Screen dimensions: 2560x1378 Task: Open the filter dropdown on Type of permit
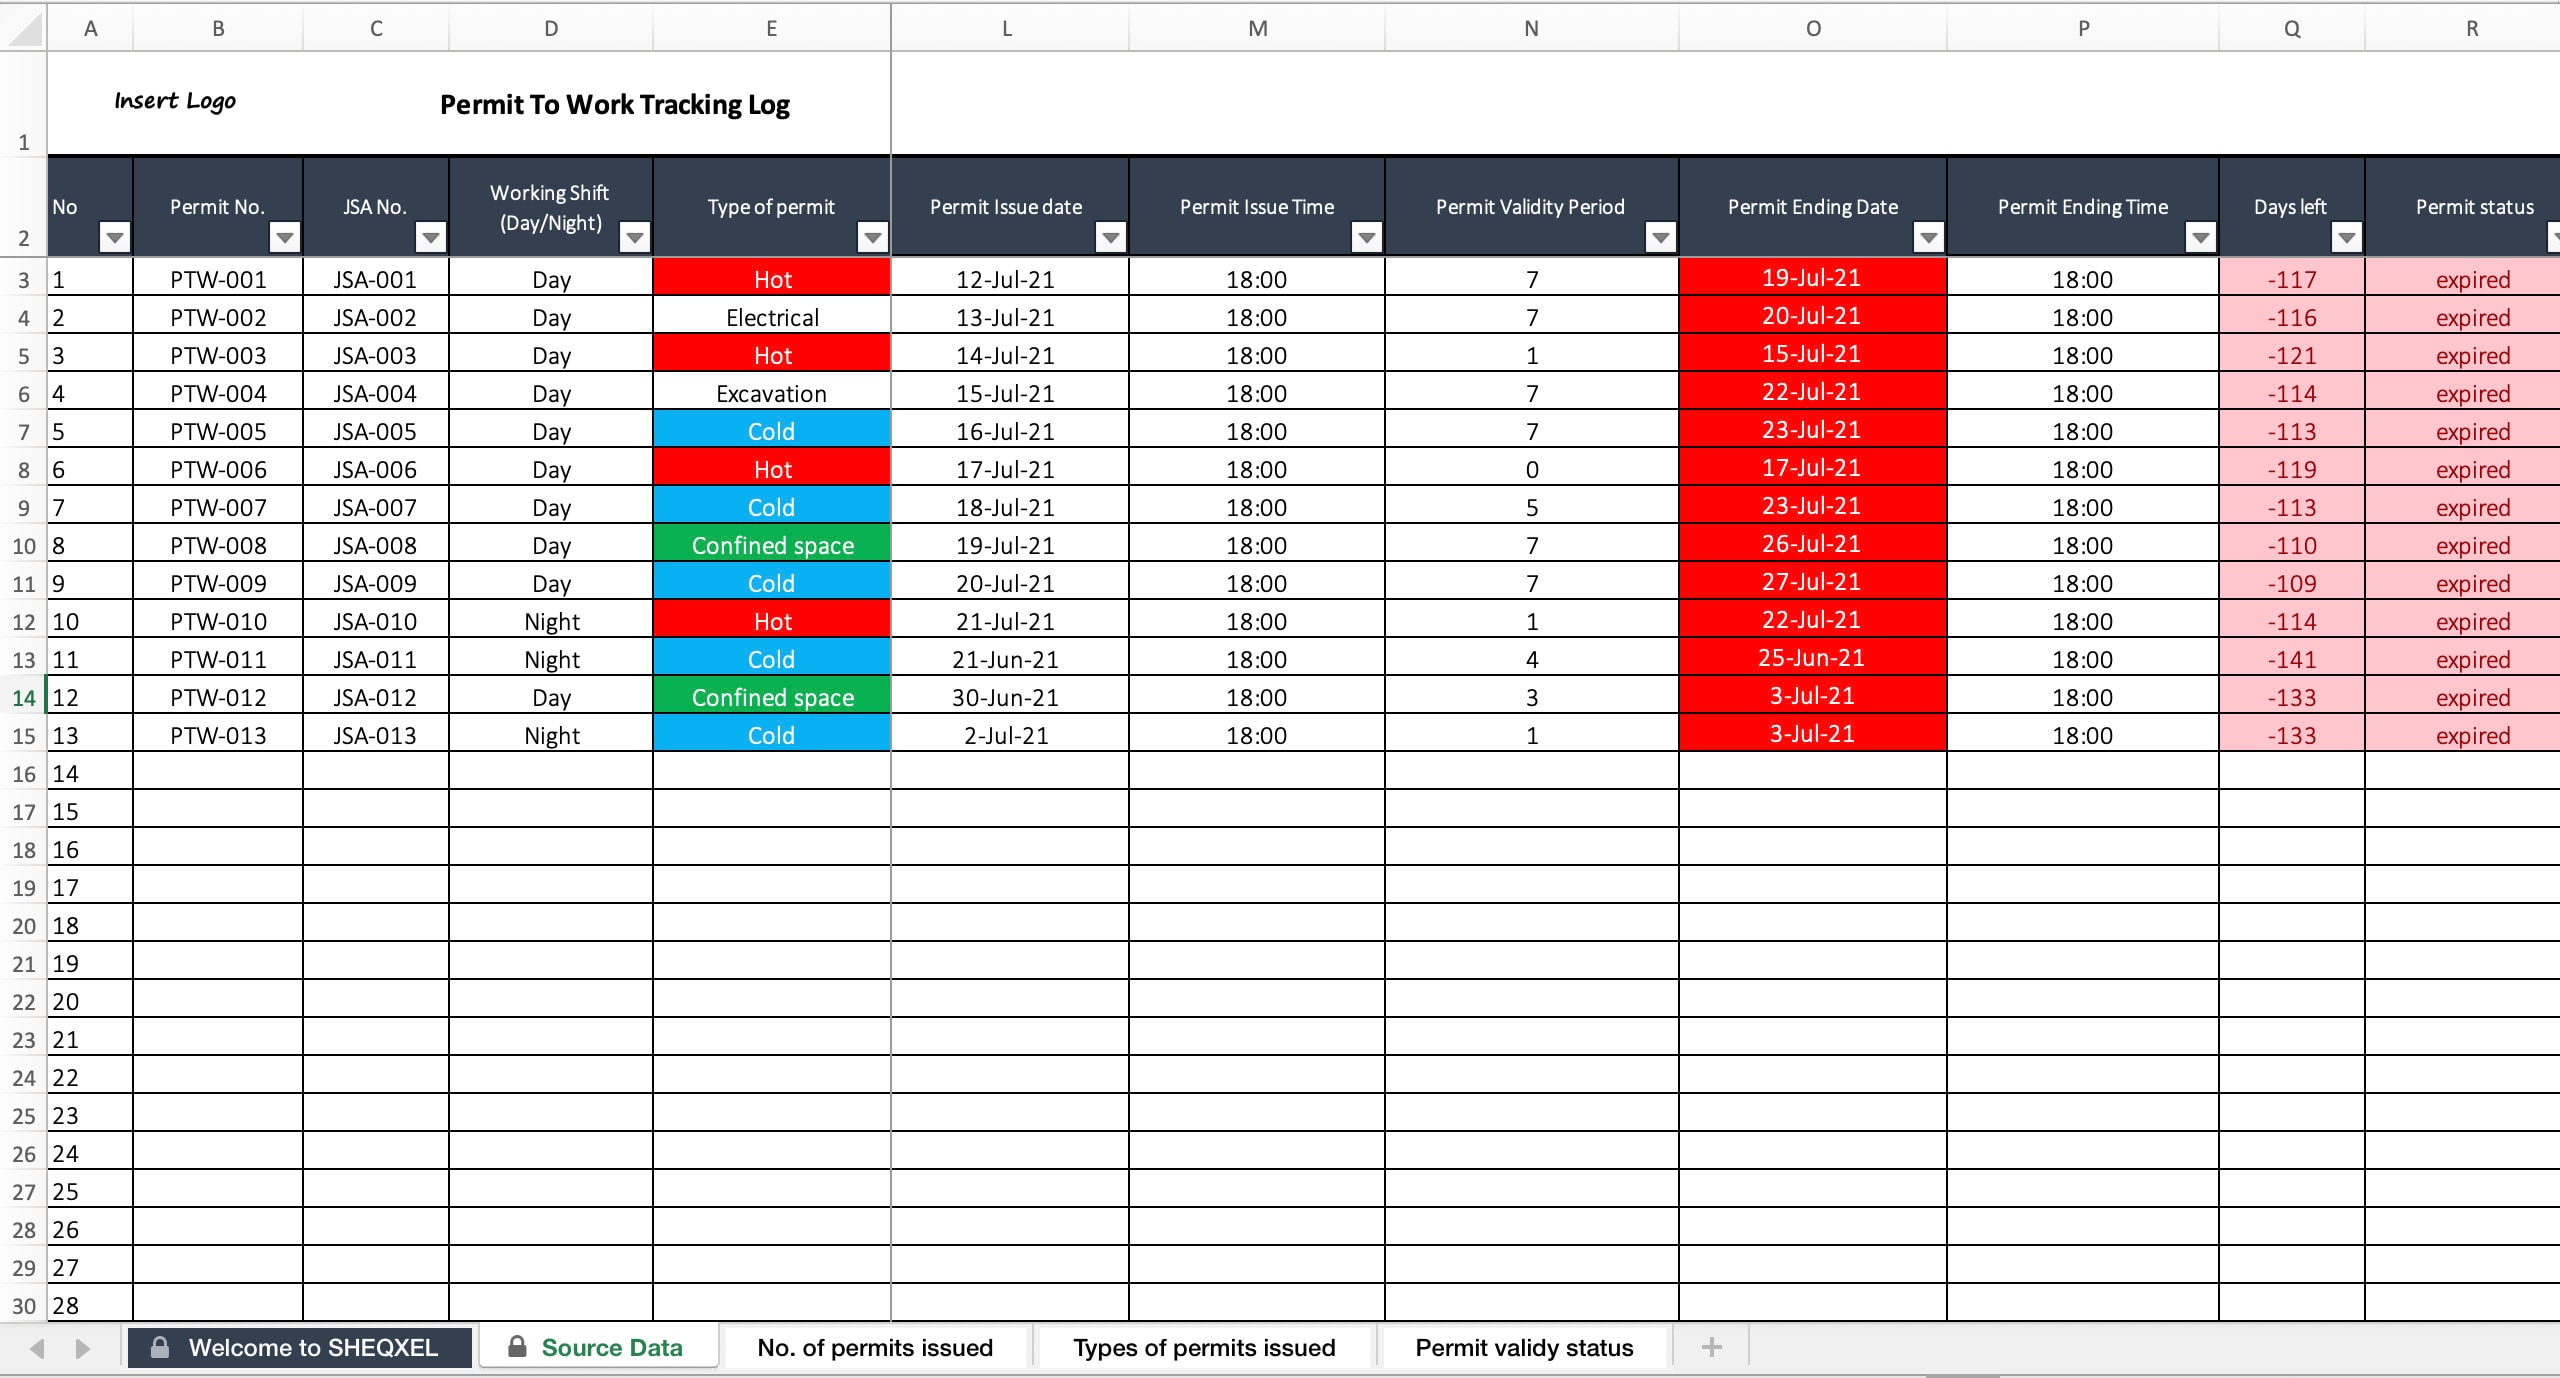[870, 239]
